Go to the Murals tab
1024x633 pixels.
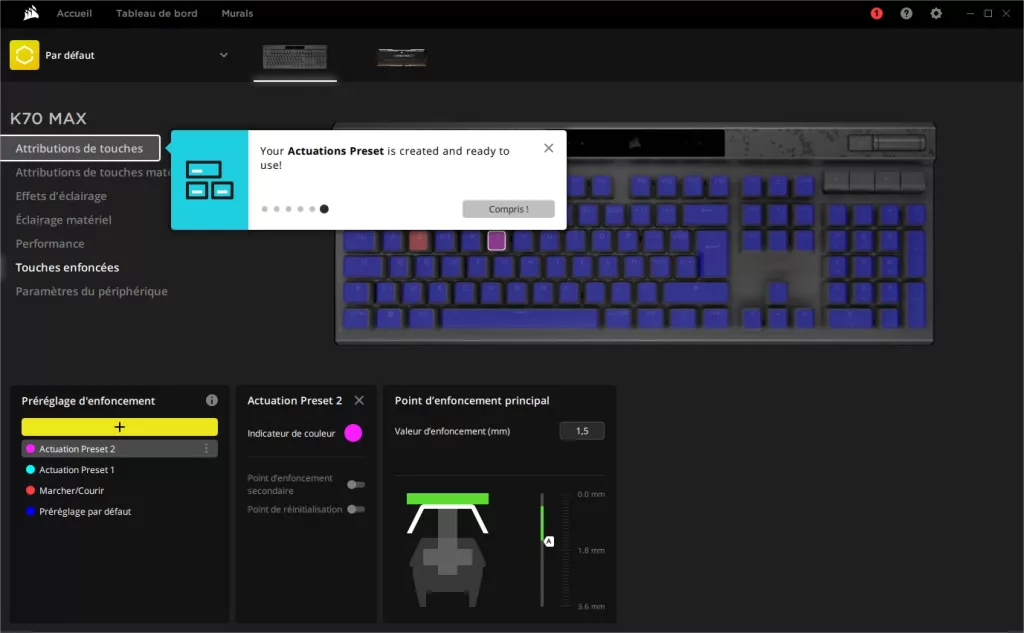[237, 13]
